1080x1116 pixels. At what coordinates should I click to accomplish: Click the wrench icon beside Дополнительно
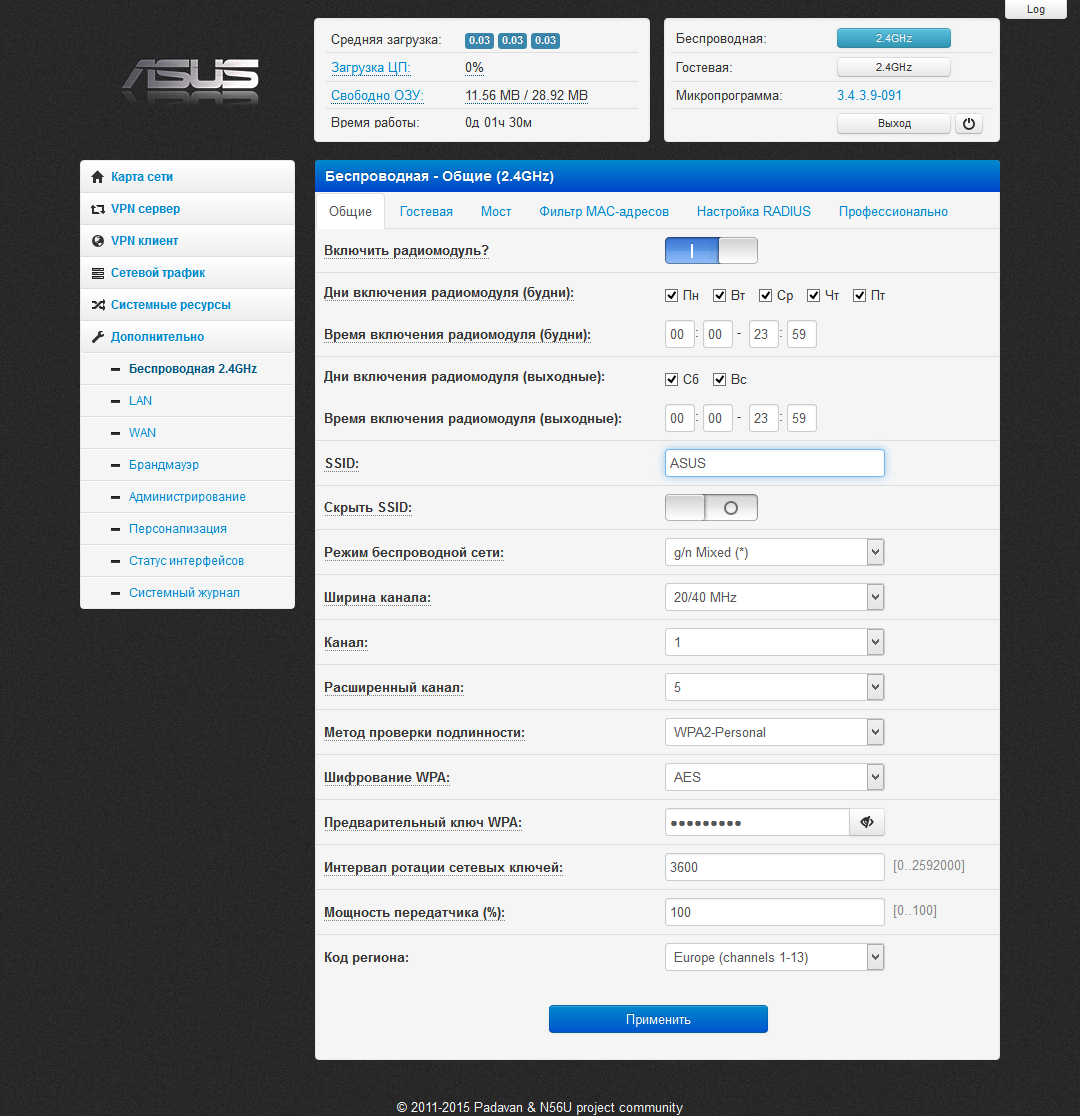click(98, 337)
